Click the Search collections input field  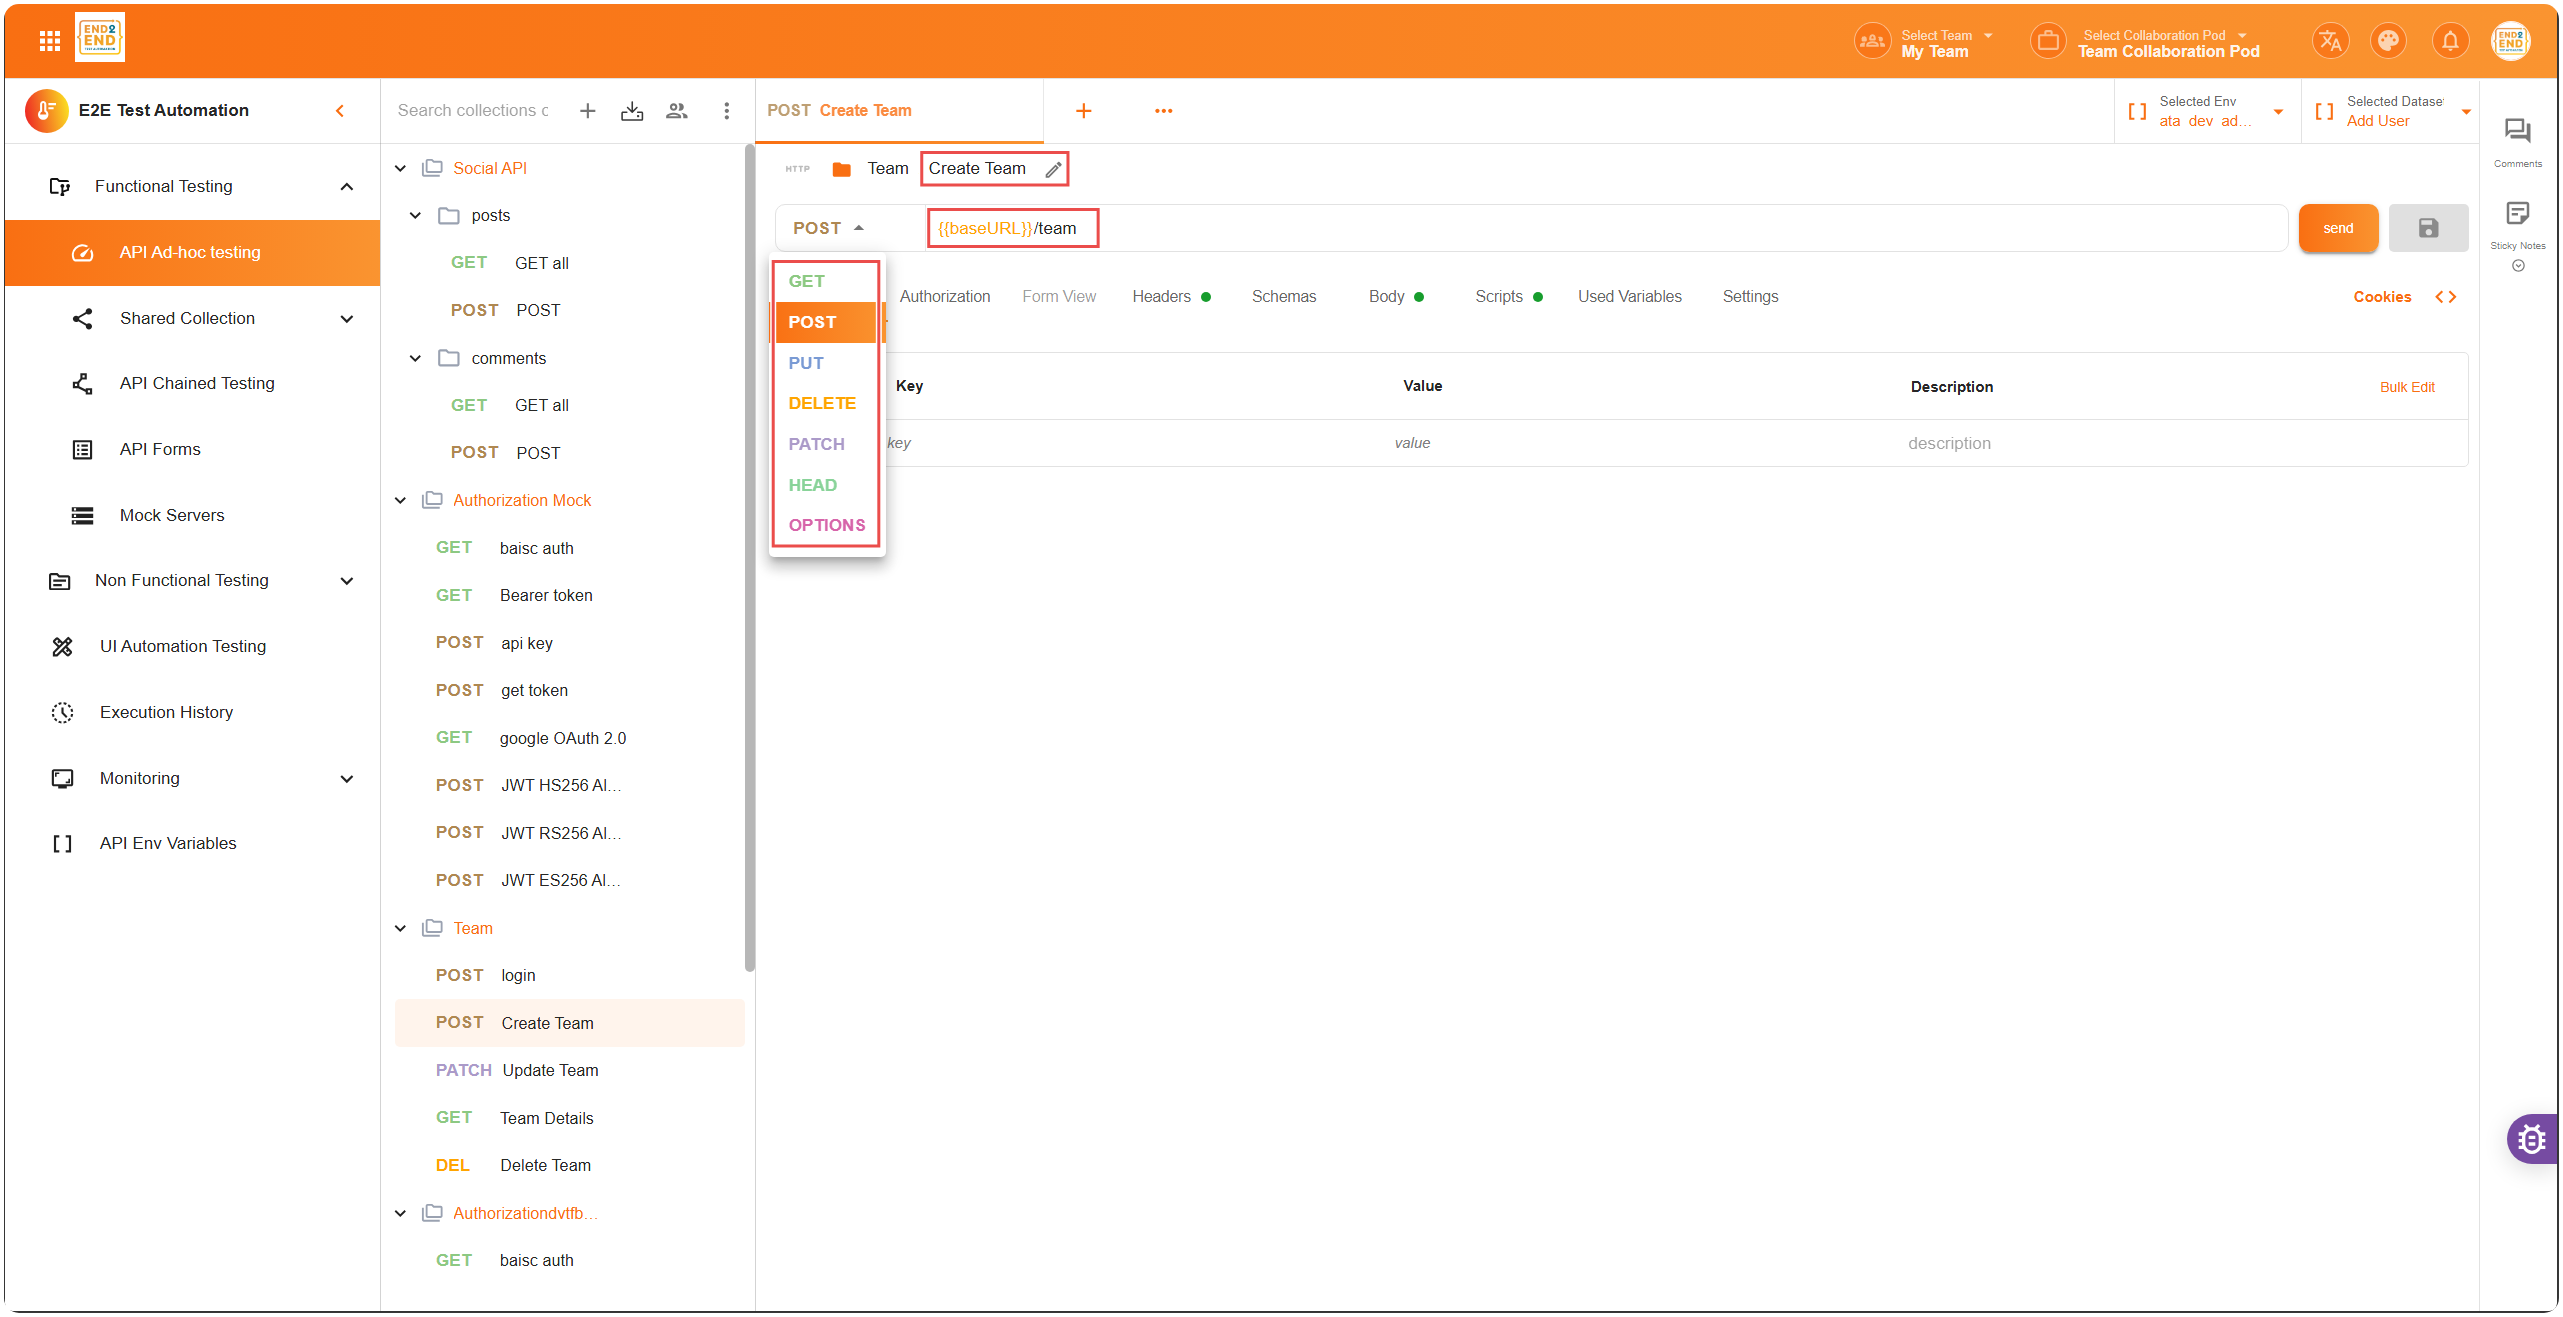click(x=474, y=111)
